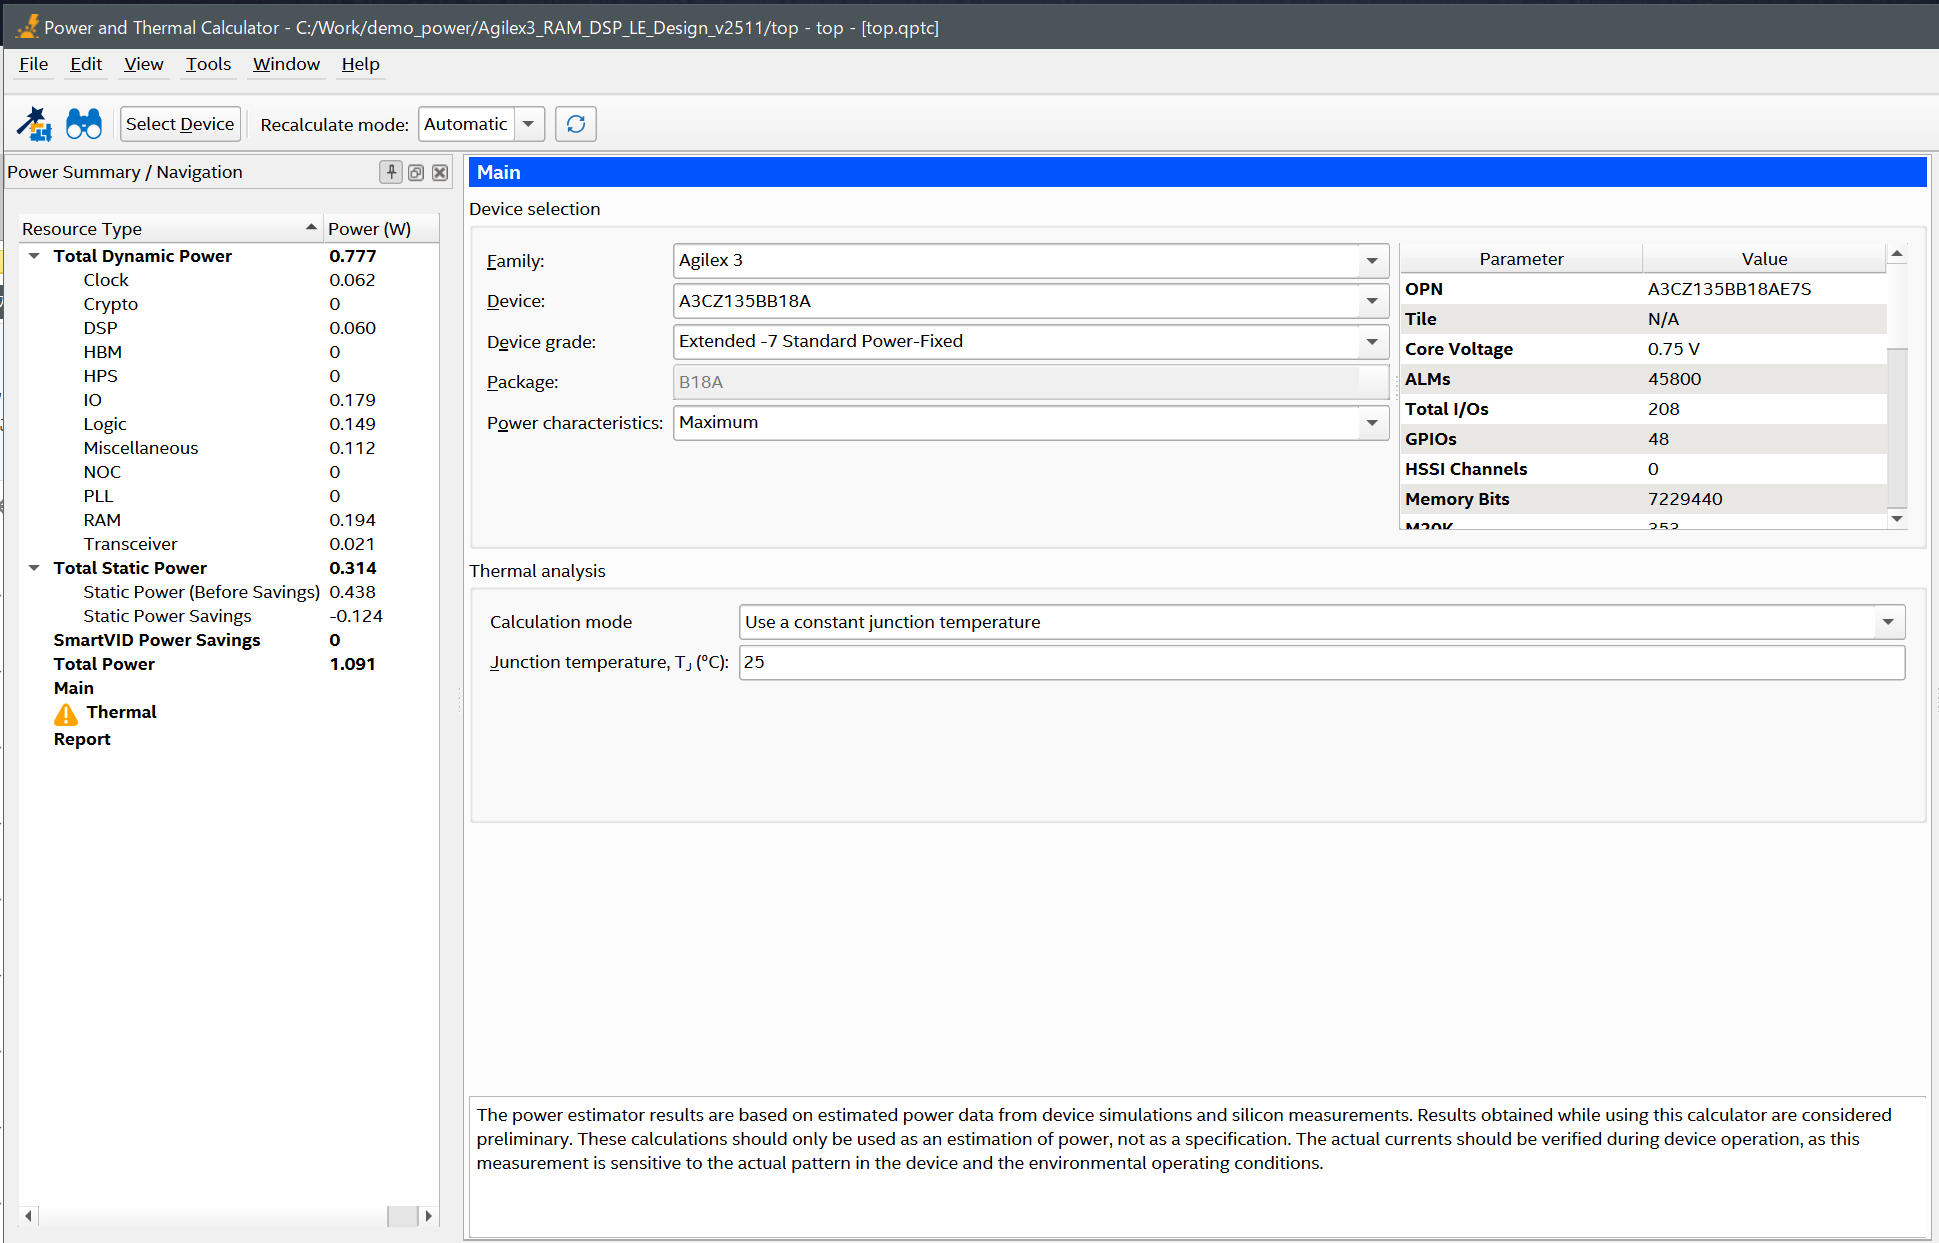
Task: Click the recalculate refresh icon
Action: point(576,124)
